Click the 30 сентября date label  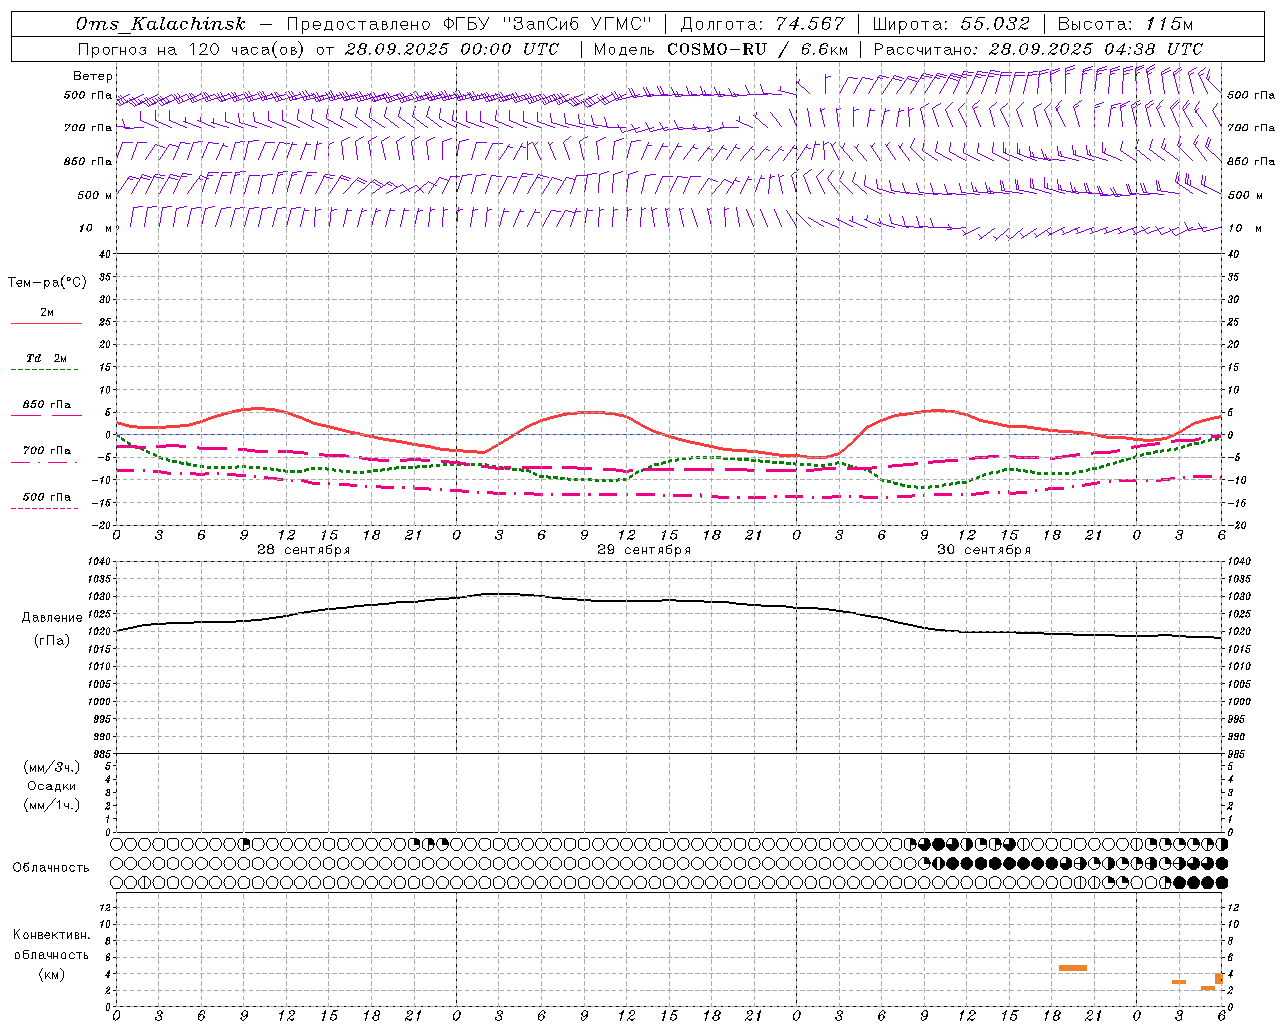pyautogui.click(x=984, y=550)
